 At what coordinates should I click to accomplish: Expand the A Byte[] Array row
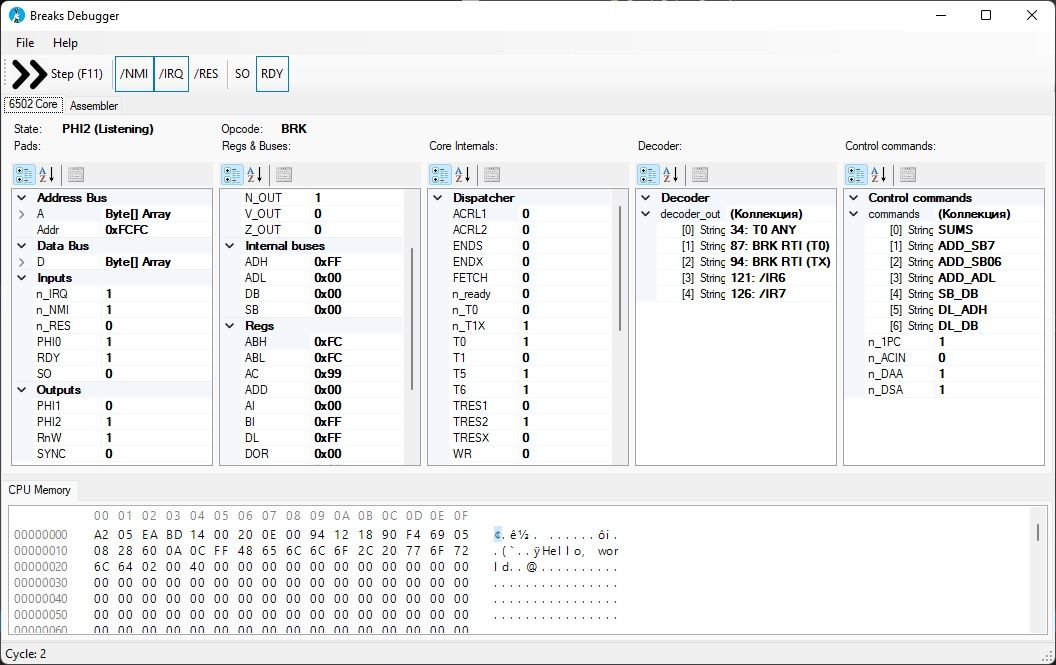coord(22,214)
